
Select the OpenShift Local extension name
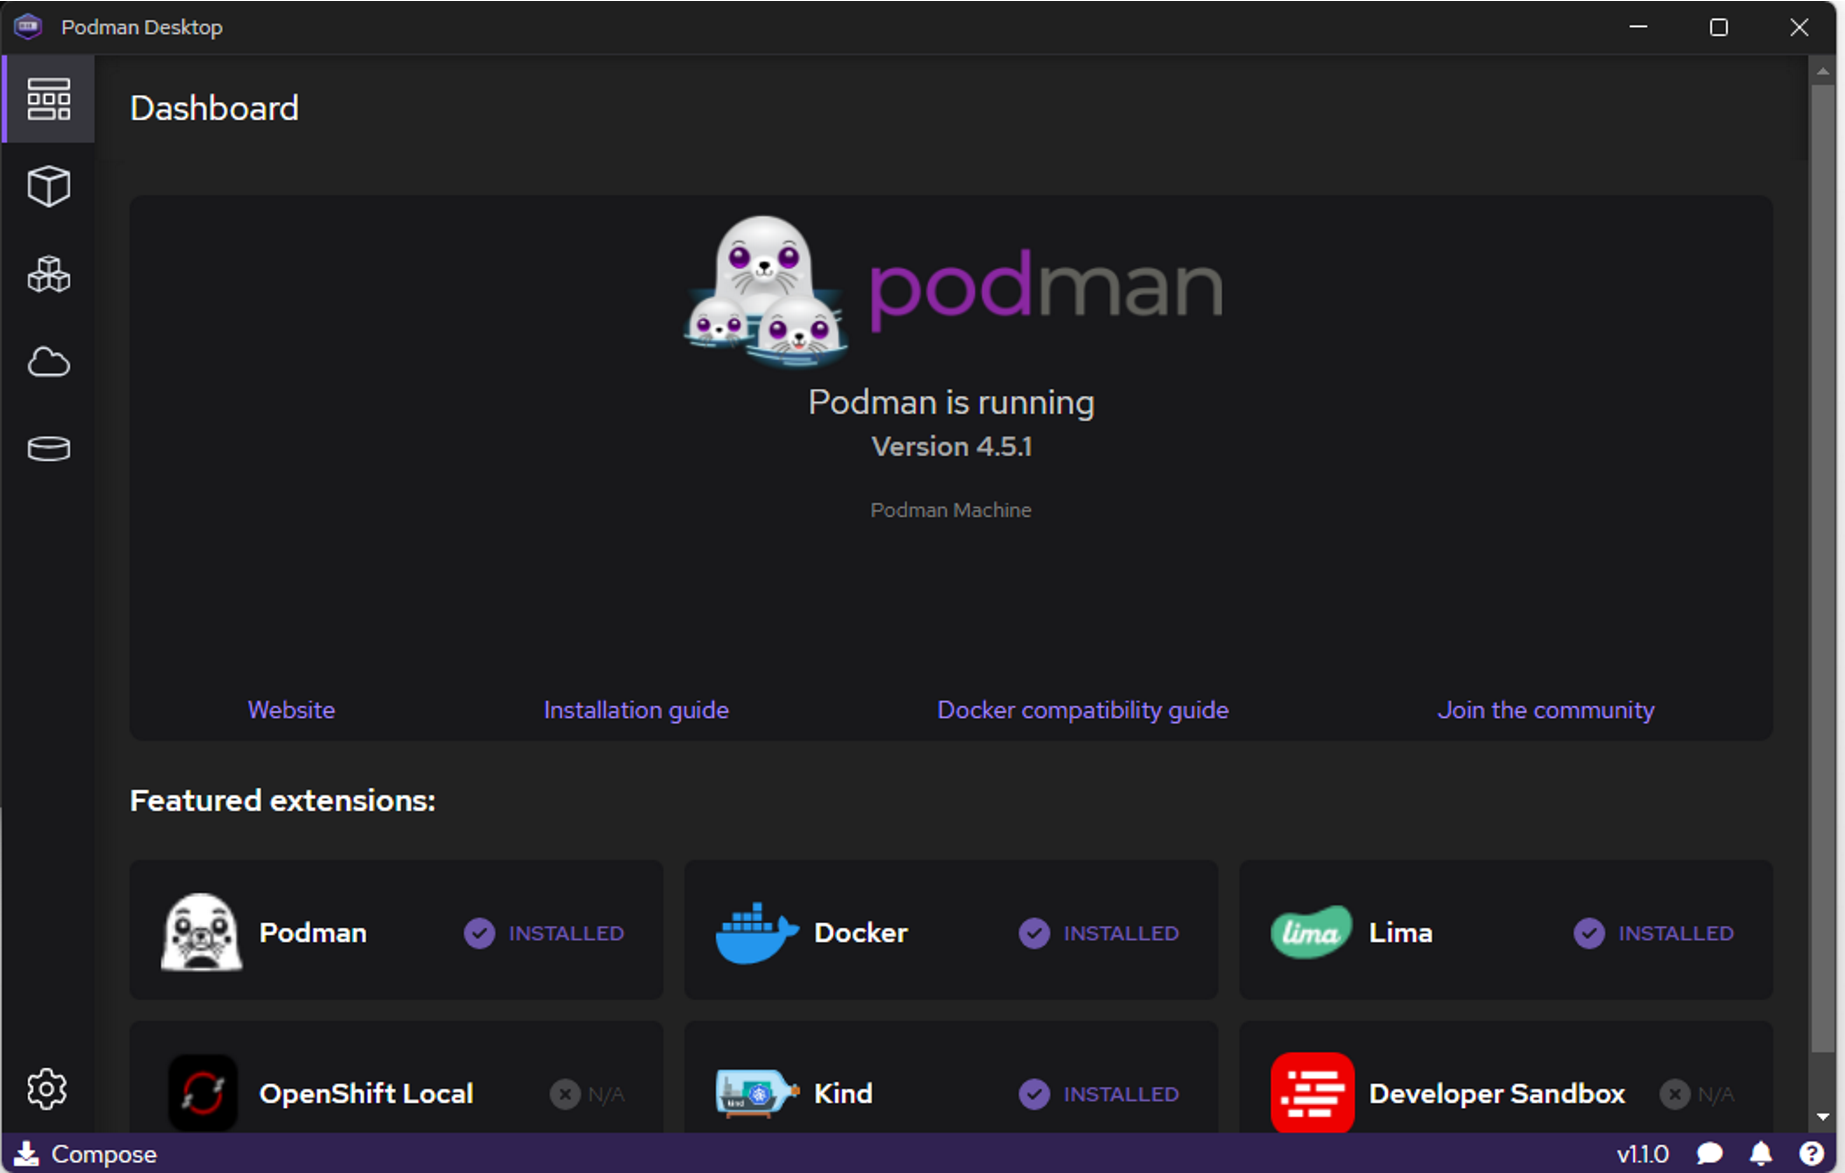point(367,1094)
